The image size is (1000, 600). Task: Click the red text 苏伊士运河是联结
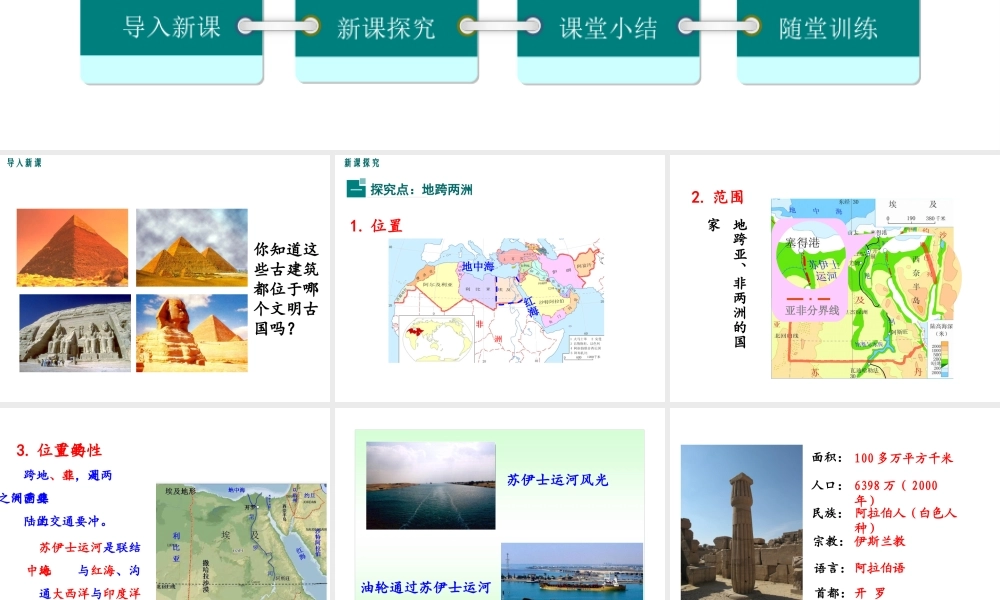90,547
